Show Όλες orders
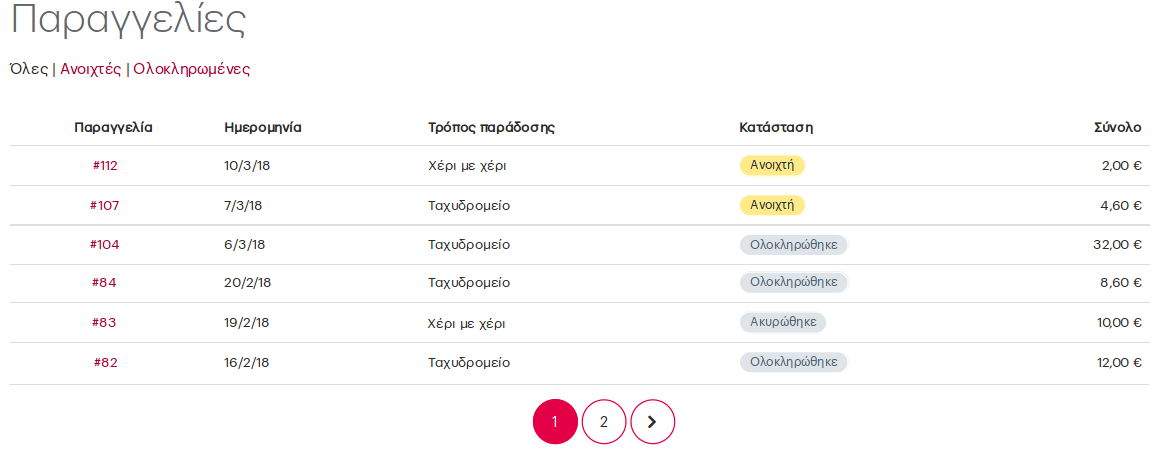The height and width of the screenshot is (461, 1160). click(x=28, y=70)
